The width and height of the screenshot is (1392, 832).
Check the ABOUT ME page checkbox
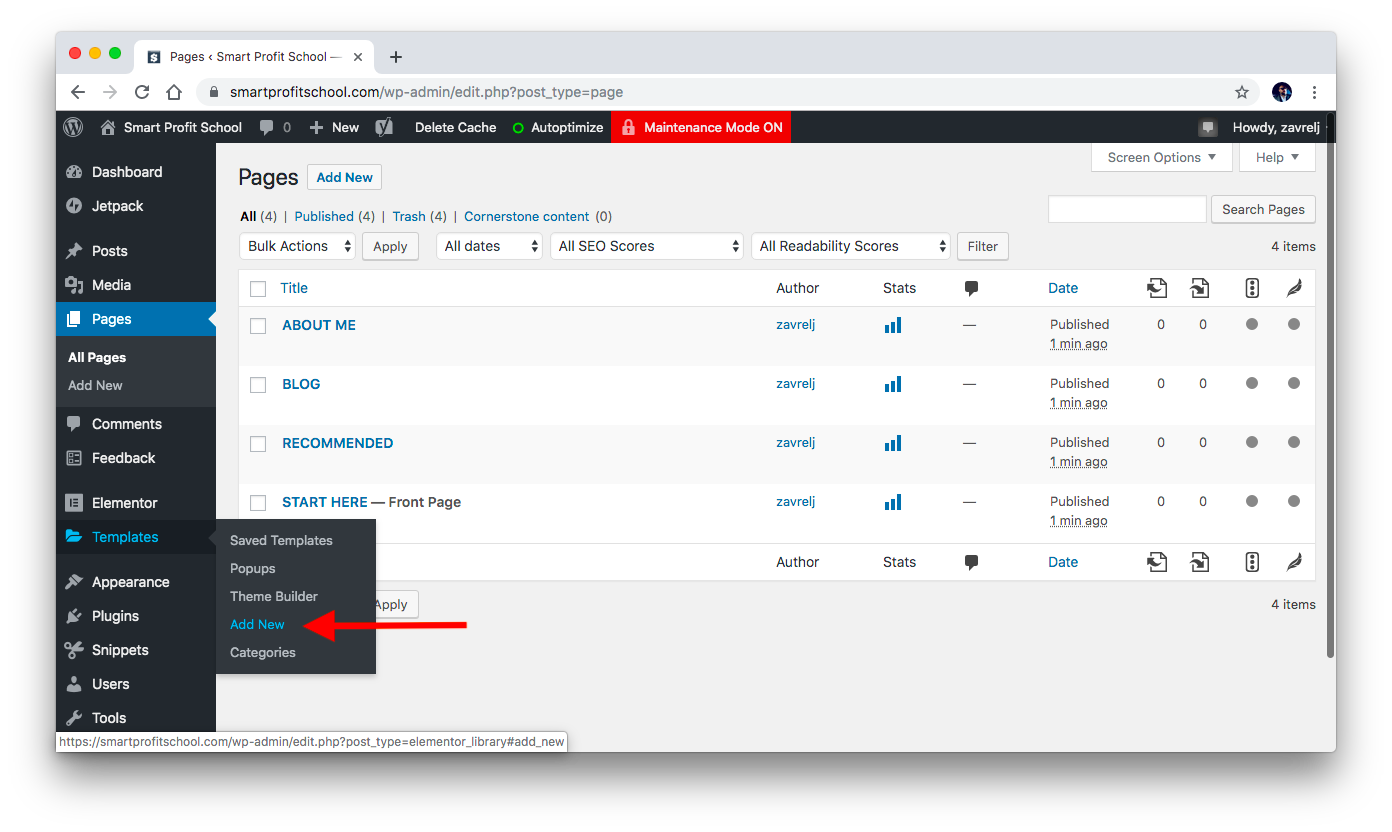[x=258, y=326]
